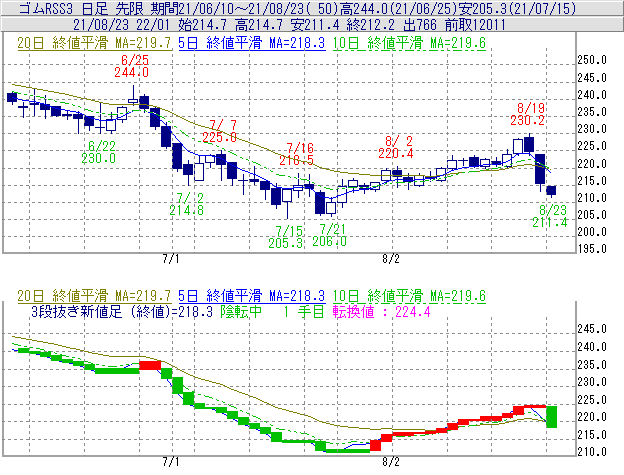Click the 8/2 date label under lower chart
This screenshot has height=475, width=624.
point(391,462)
